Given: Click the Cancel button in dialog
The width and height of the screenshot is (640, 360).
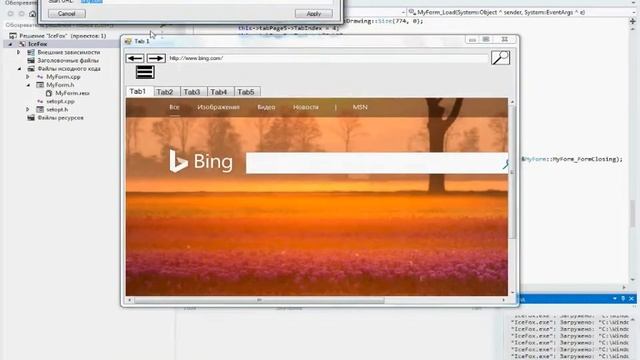Looking at the screenshot, I should tap(67, 13).
